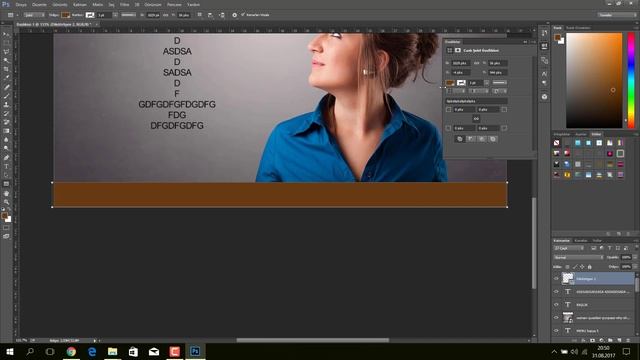Link corner radius values in Properties
The image size is (640, 360).
476,118
